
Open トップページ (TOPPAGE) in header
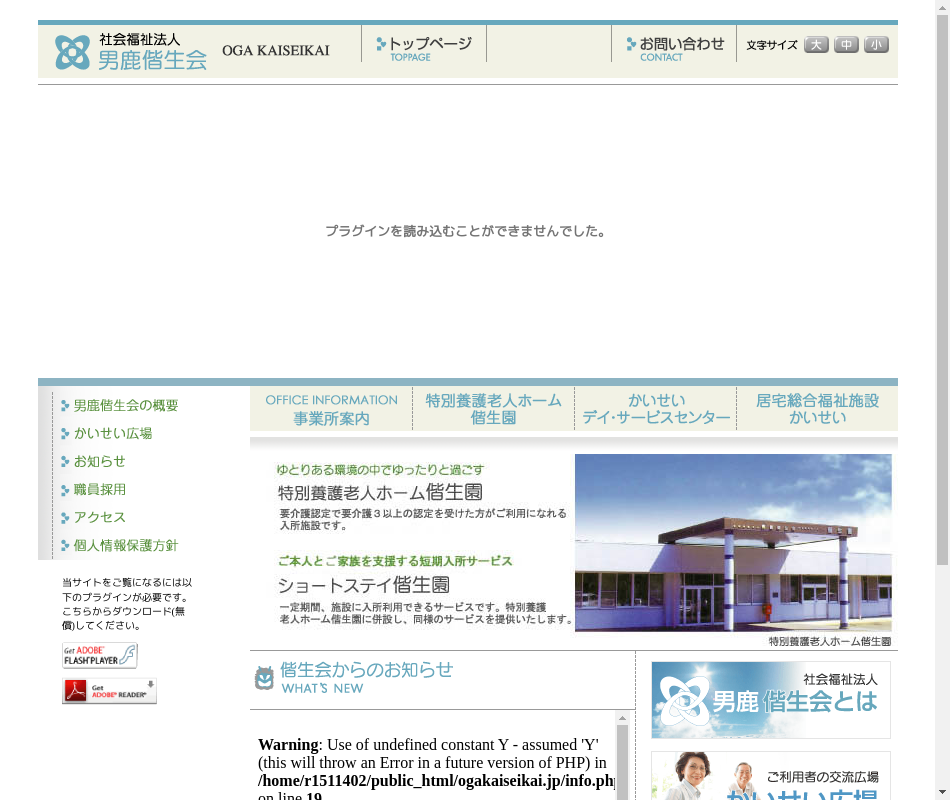click(x=424, y=48)
